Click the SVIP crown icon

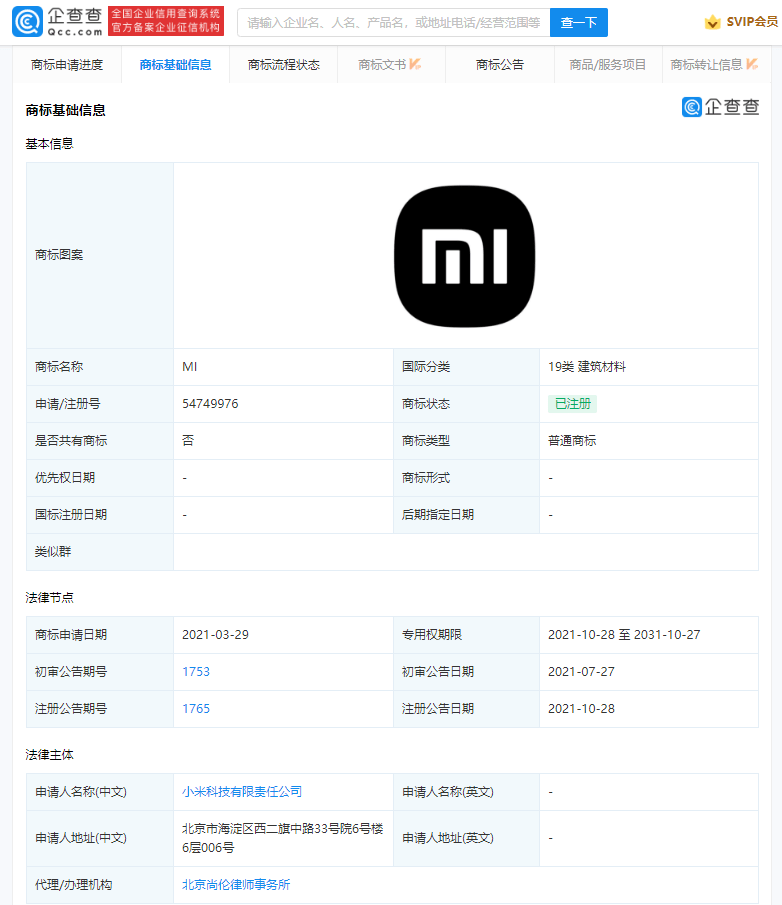[712, 22]
